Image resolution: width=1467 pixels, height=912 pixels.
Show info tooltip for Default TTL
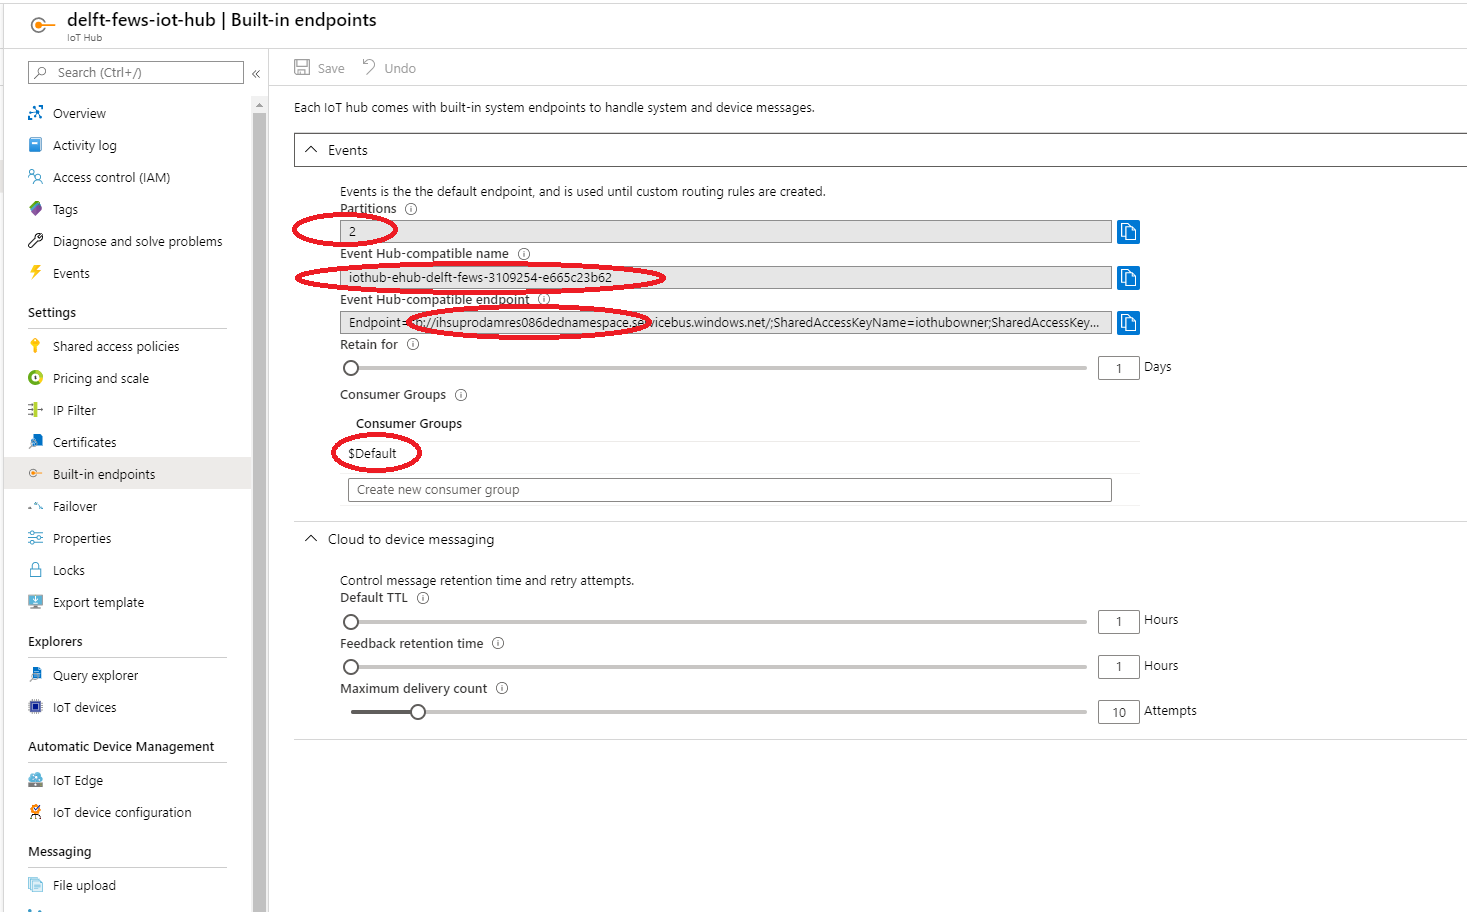[x=423, y=598]
